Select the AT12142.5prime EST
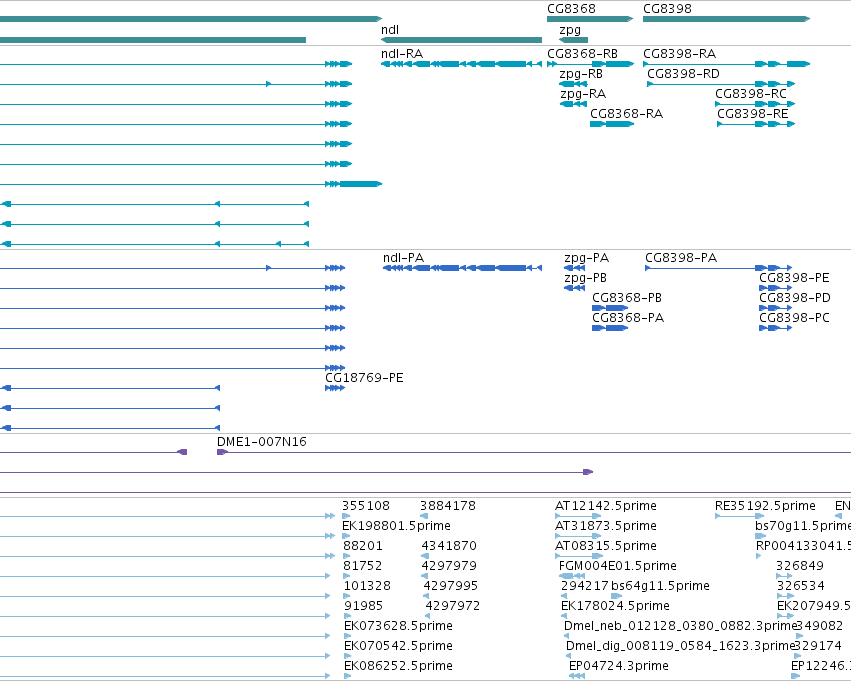Screen dimensions: 851x681 coord(578,516)
